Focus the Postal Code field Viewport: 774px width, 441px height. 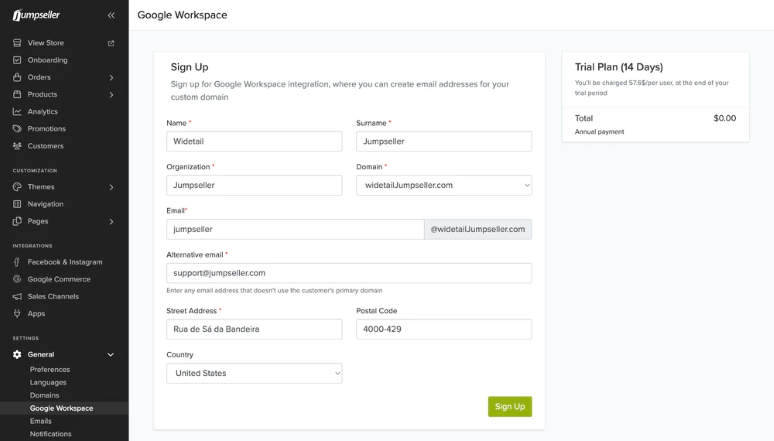pos(443,329)
